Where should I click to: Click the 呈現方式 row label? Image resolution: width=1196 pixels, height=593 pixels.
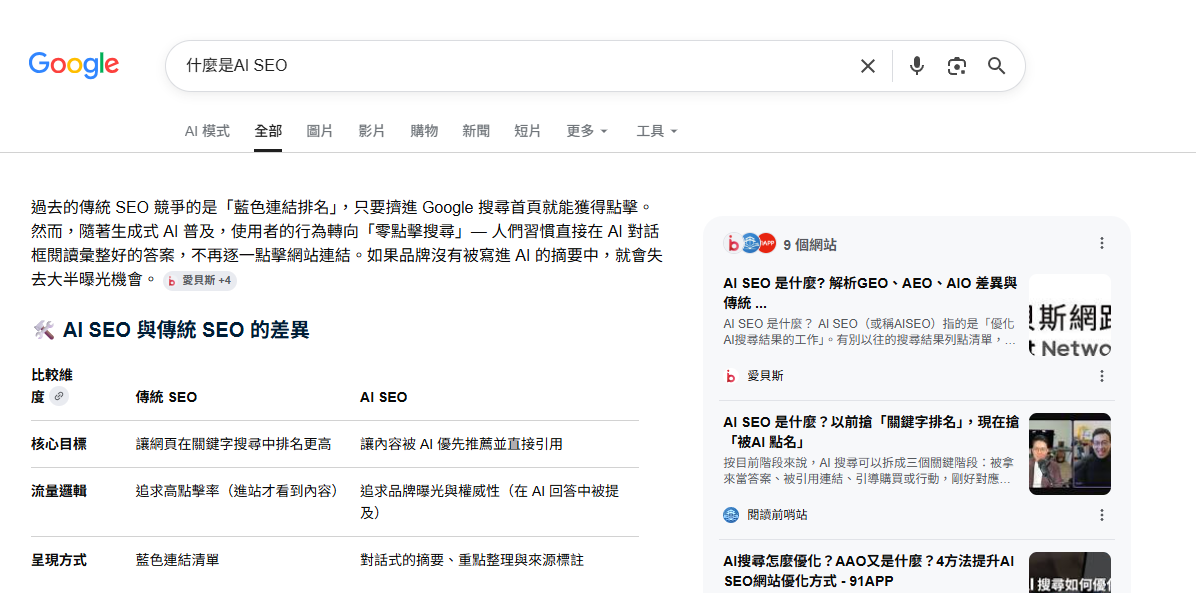[59, 560]
